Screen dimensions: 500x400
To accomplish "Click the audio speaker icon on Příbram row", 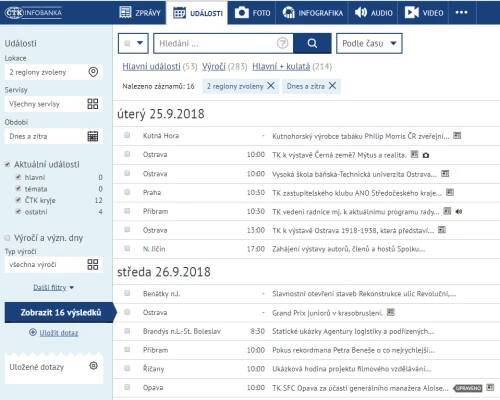I will (x=459, y=211).
